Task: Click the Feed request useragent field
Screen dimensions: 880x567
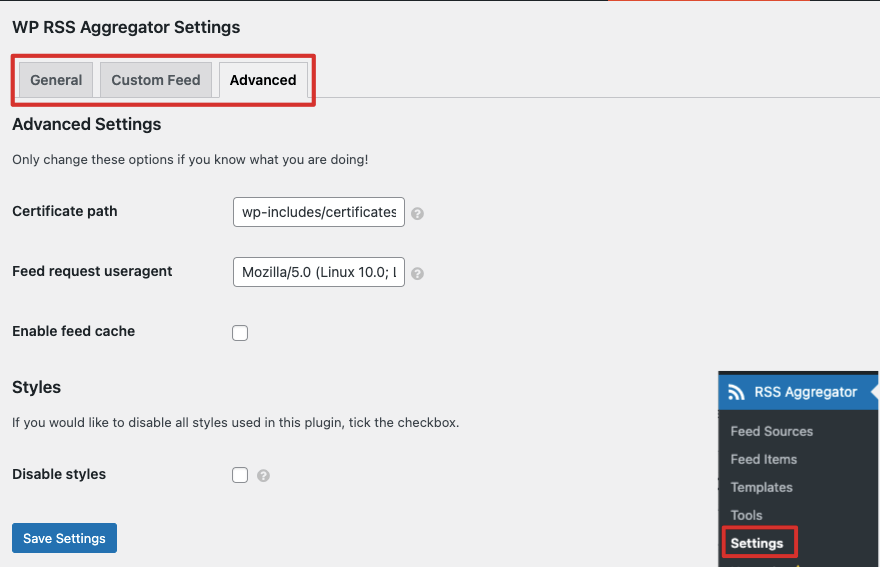Action: 319,272
